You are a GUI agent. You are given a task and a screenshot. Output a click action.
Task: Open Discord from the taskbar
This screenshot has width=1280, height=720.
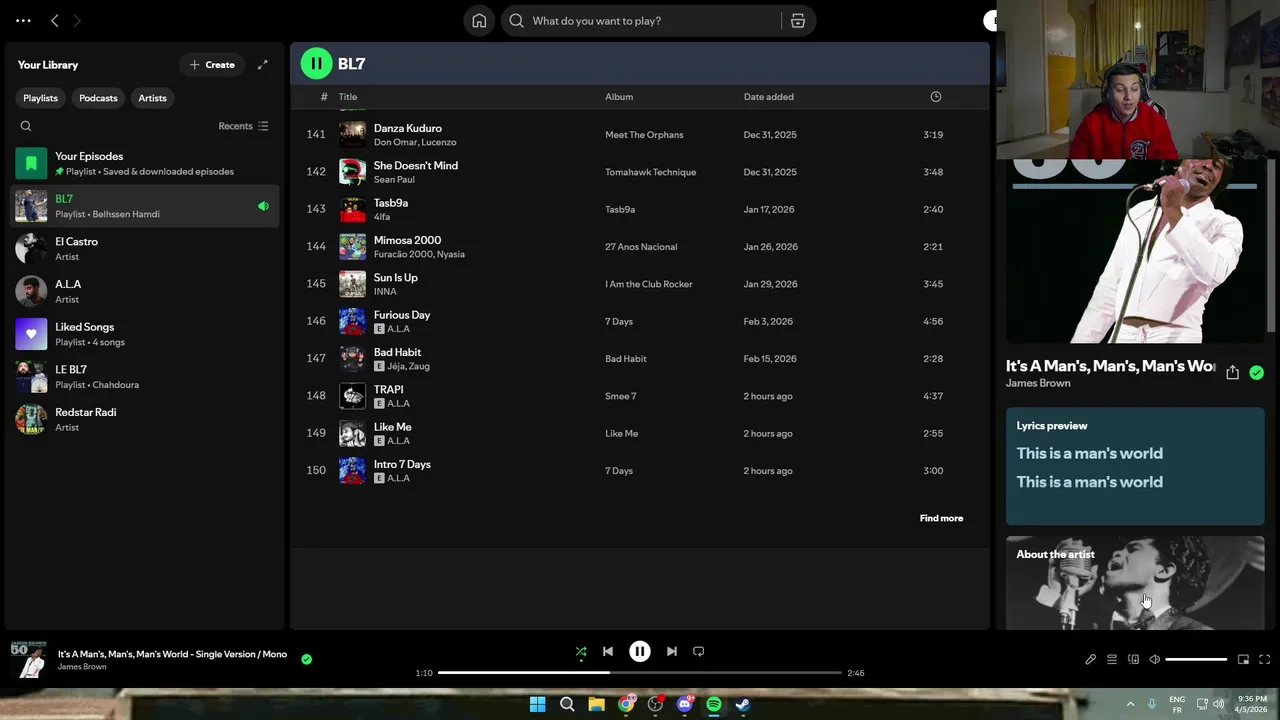click(x=685, y=704)
